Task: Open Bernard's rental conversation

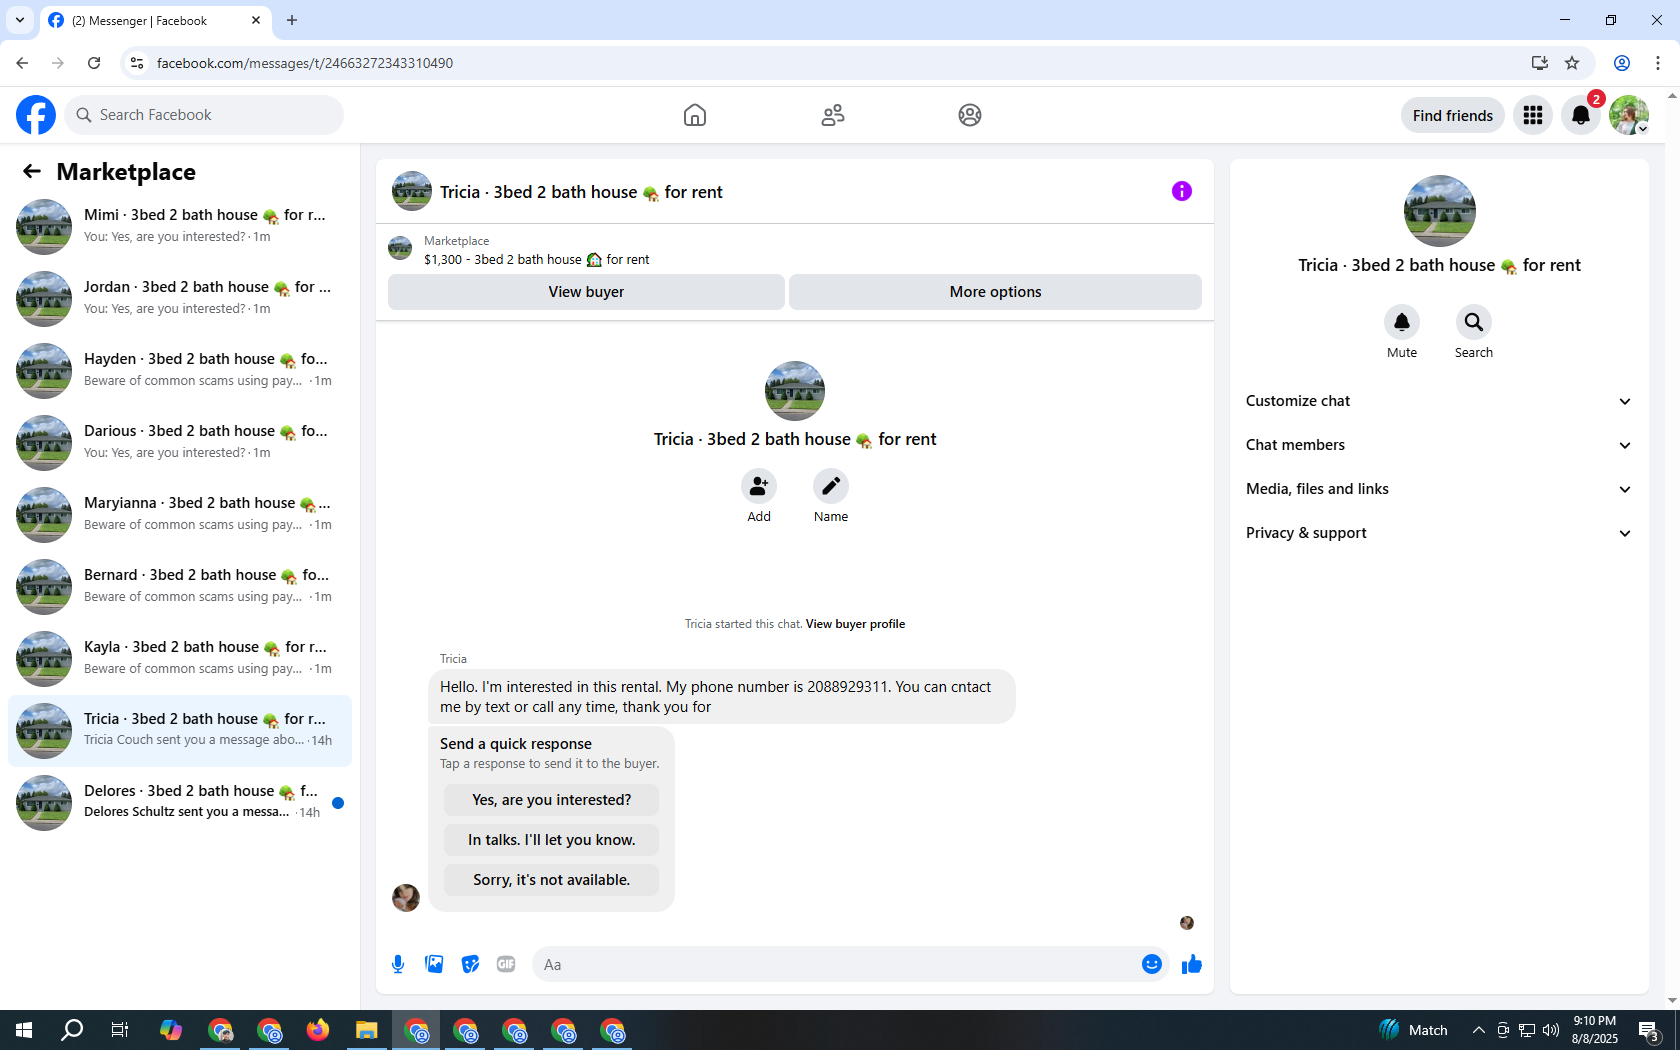Action: coord(180,586)
